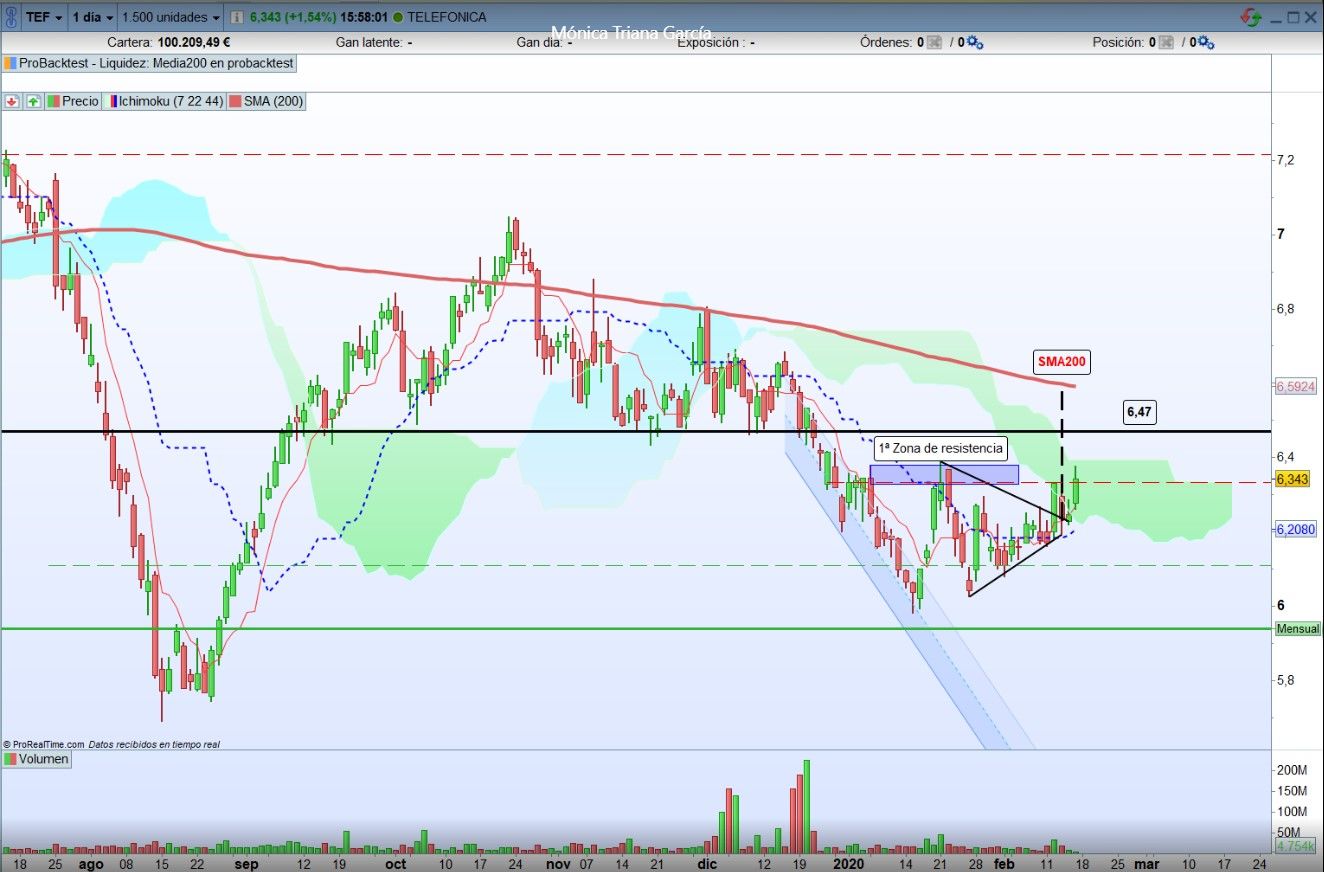Click the 6,8 price scale label
1324x872 pixels.
[x=1285, y=309]
